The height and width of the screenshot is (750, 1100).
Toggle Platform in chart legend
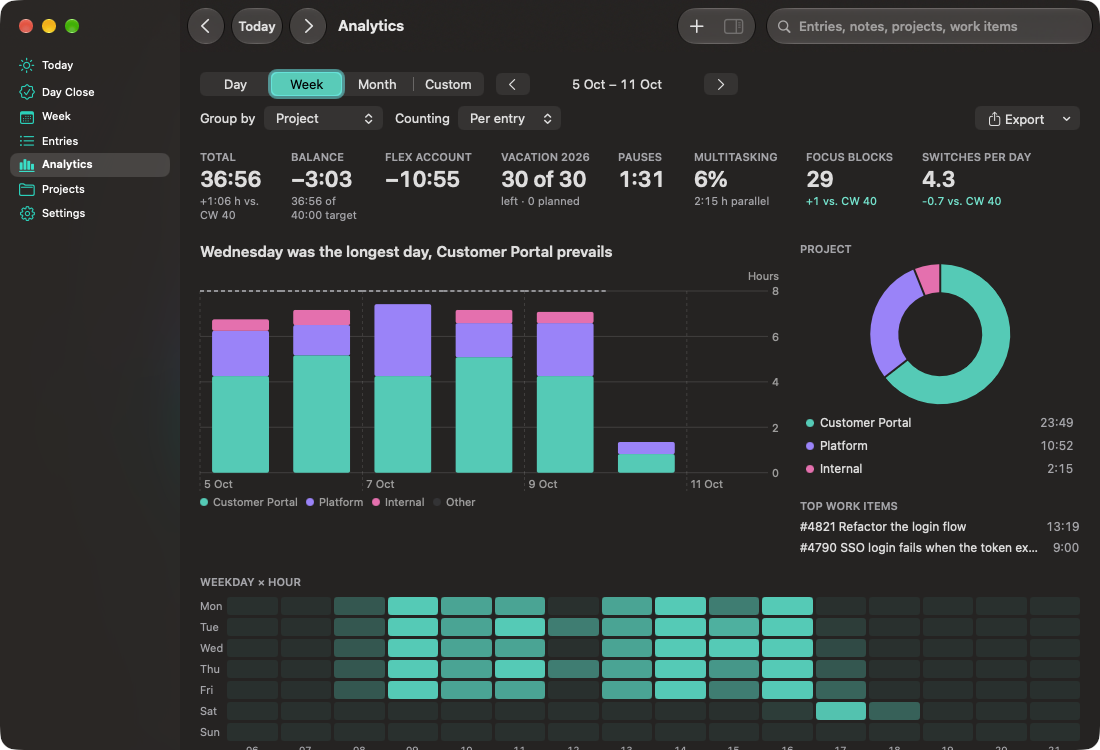(335, 502)
